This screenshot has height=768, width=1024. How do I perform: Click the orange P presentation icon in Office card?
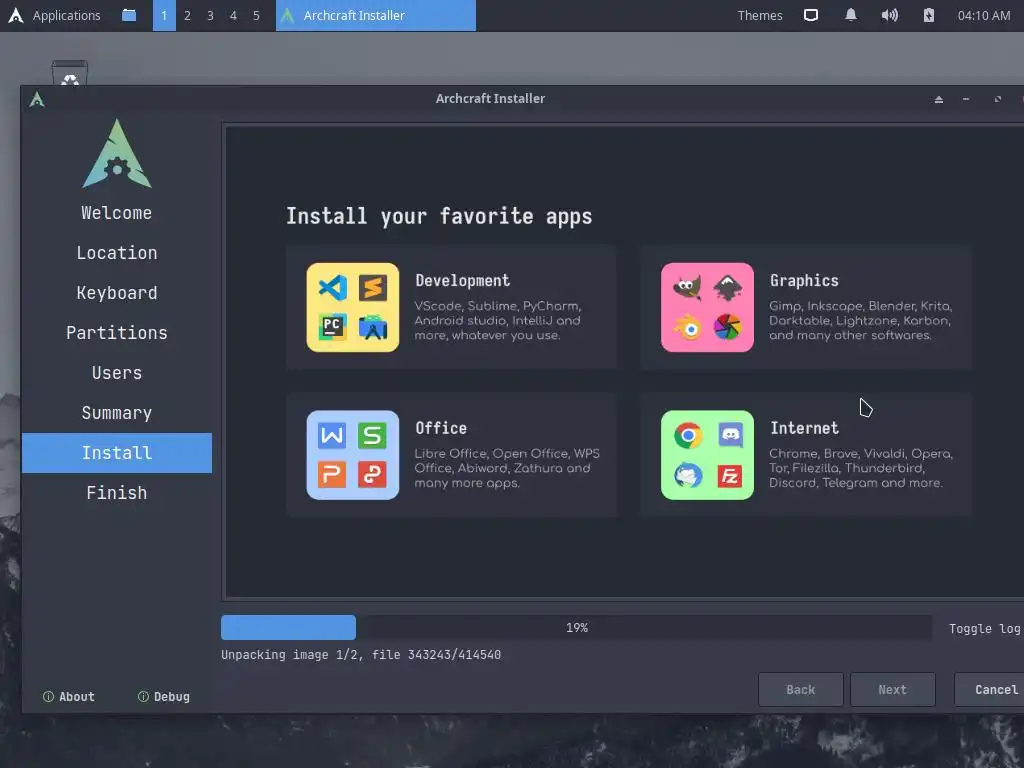(x=332, y=475)
